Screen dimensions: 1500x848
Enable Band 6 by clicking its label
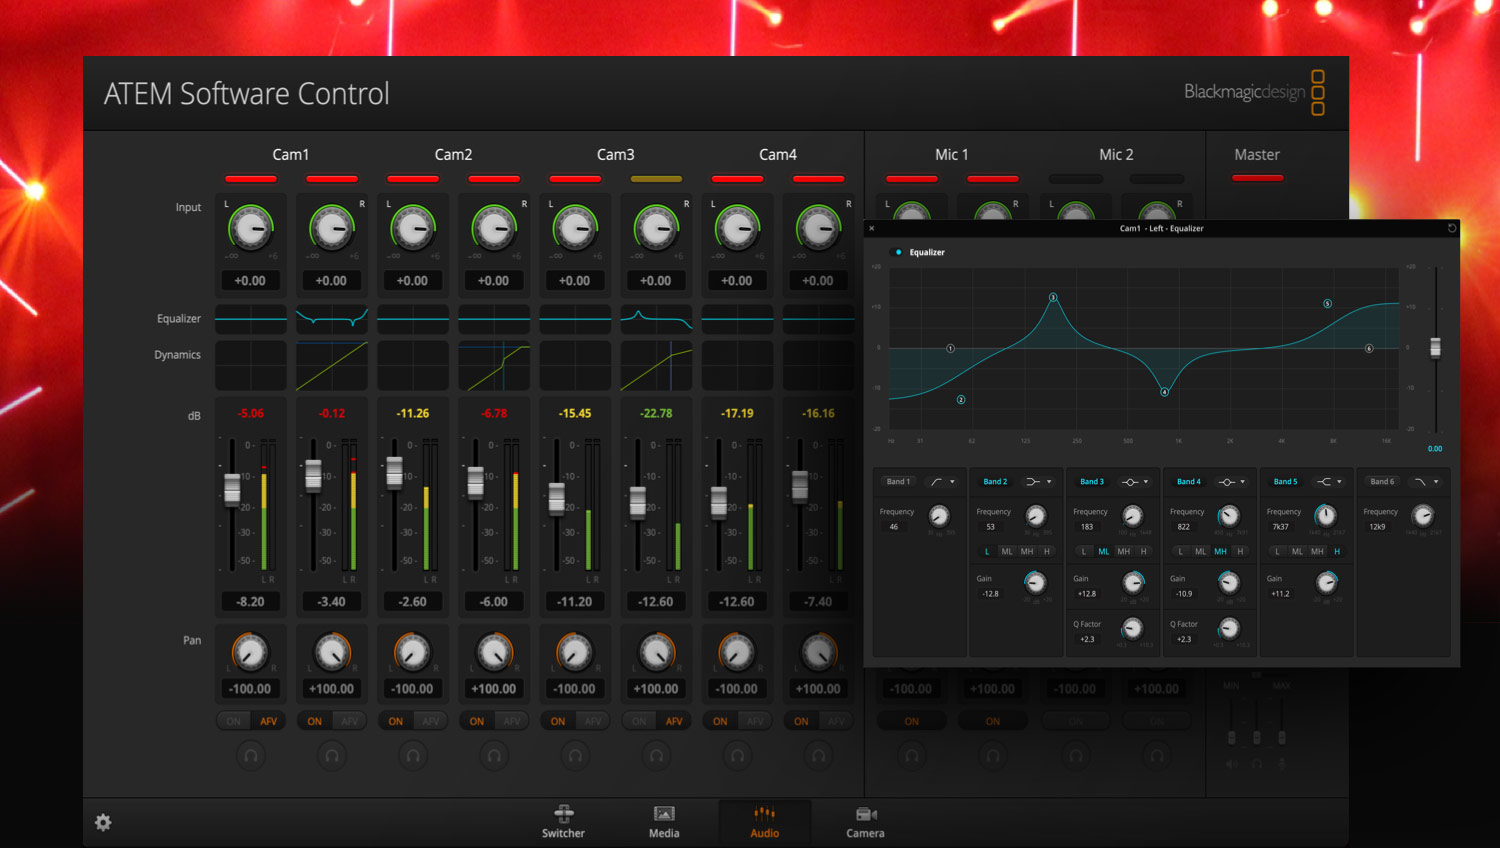pyautogui.click(x=1381, y=481)
